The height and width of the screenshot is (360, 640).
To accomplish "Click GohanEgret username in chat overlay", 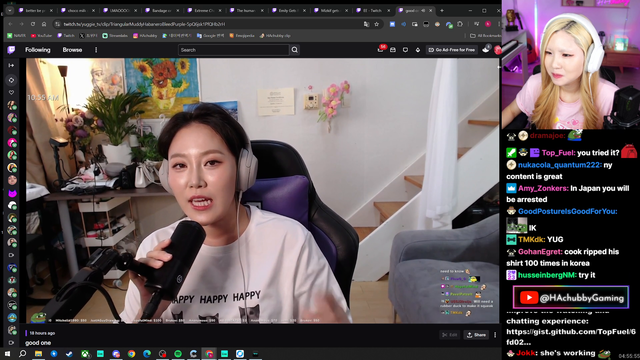I will 540,252.
